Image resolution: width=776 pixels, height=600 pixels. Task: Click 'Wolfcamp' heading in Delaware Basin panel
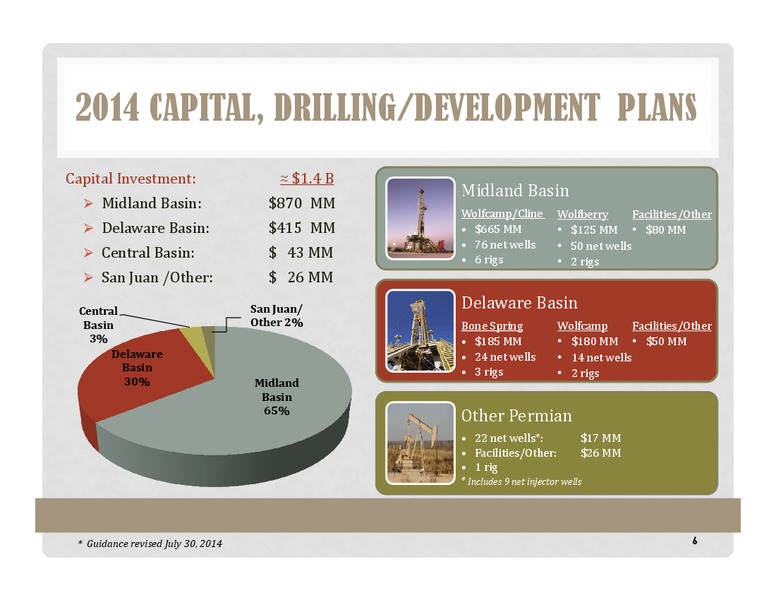pos(582,326)
